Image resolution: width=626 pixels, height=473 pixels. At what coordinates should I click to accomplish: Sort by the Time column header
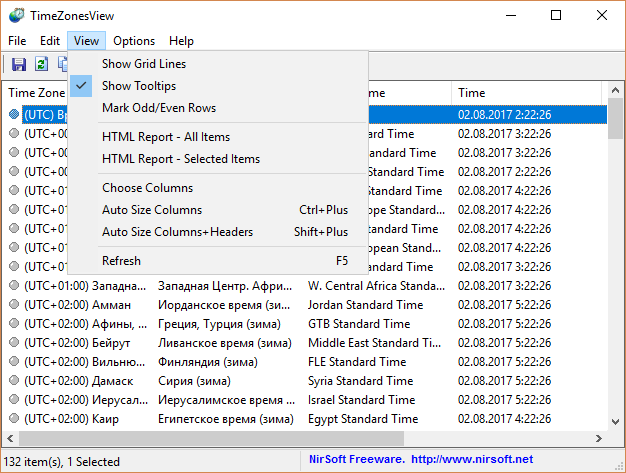pos(530,93)
